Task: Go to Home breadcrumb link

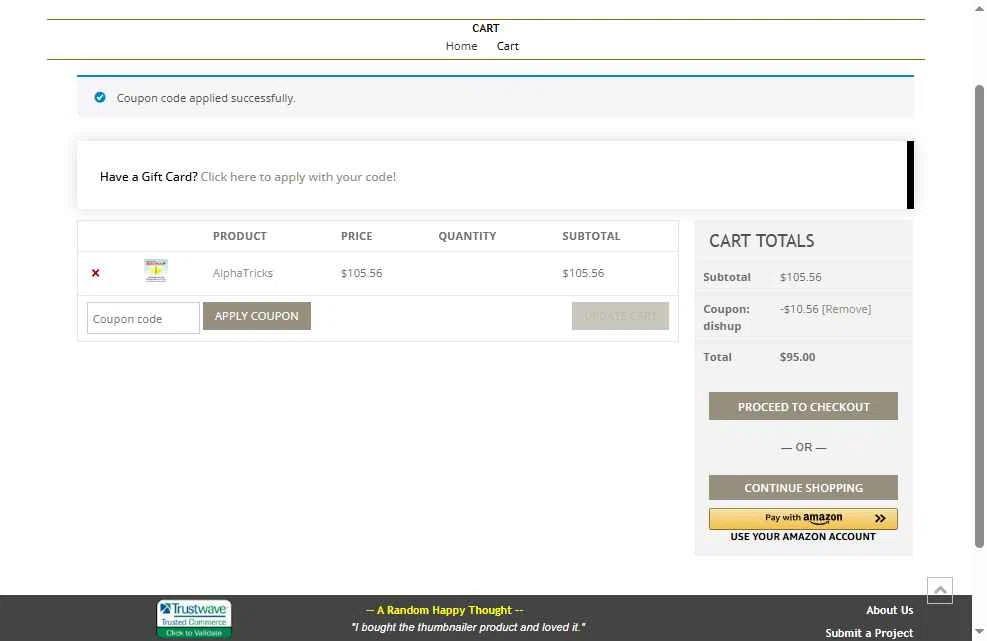Action: [461, 46]
